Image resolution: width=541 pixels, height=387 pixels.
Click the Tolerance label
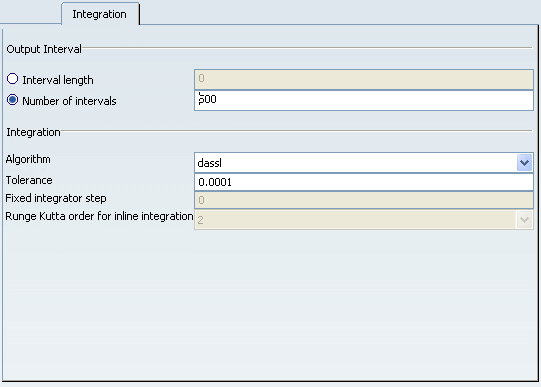click(x=29, y=180)
